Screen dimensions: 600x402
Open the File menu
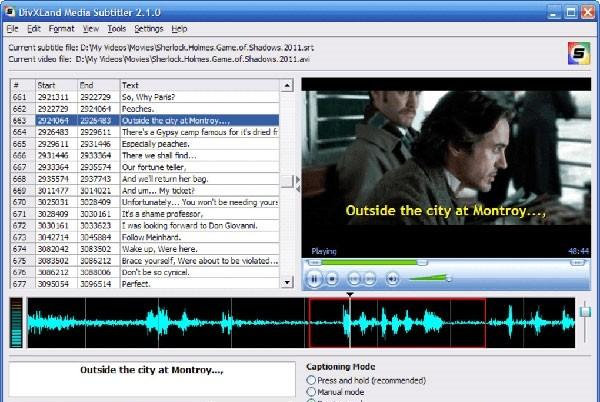[x=12, y=29]
